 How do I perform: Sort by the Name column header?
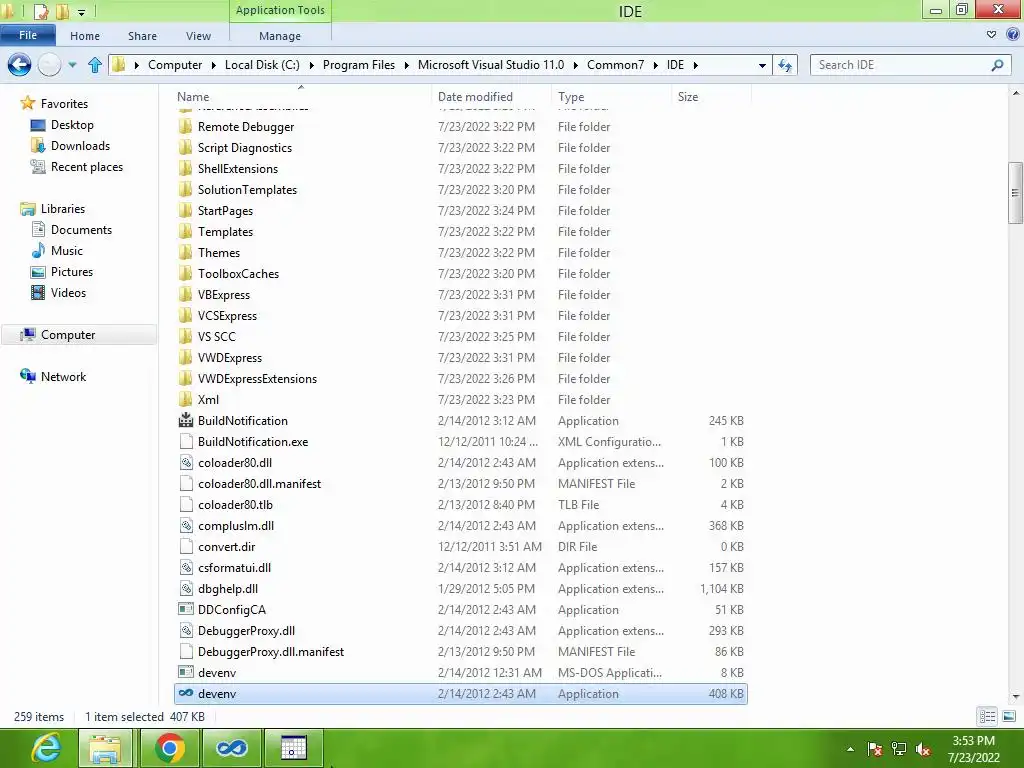(x=300, y=96)
